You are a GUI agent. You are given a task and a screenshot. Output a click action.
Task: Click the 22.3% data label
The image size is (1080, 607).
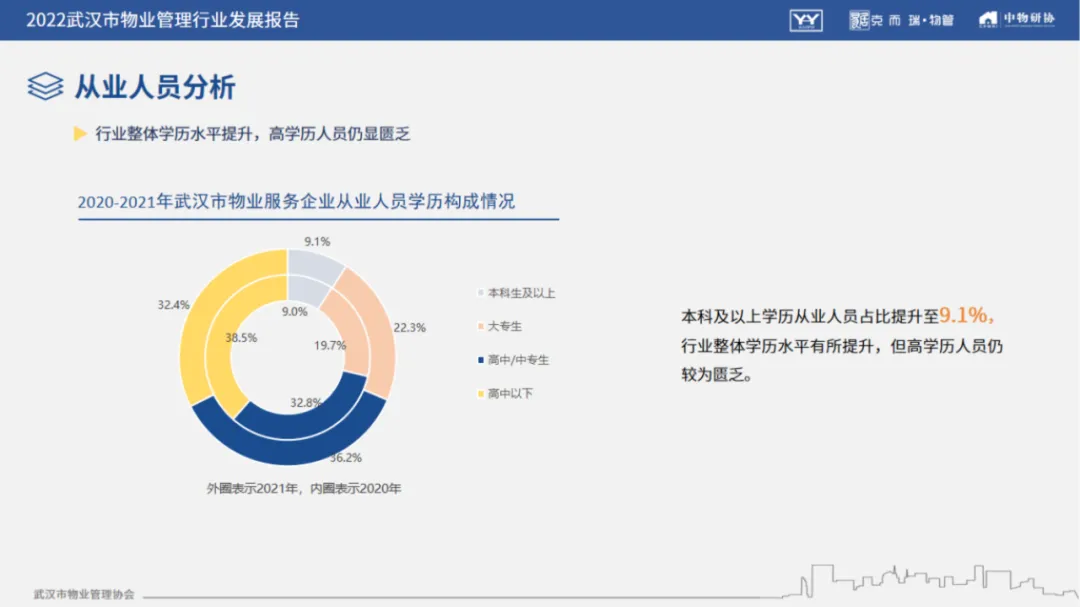(x=409, y=328)
